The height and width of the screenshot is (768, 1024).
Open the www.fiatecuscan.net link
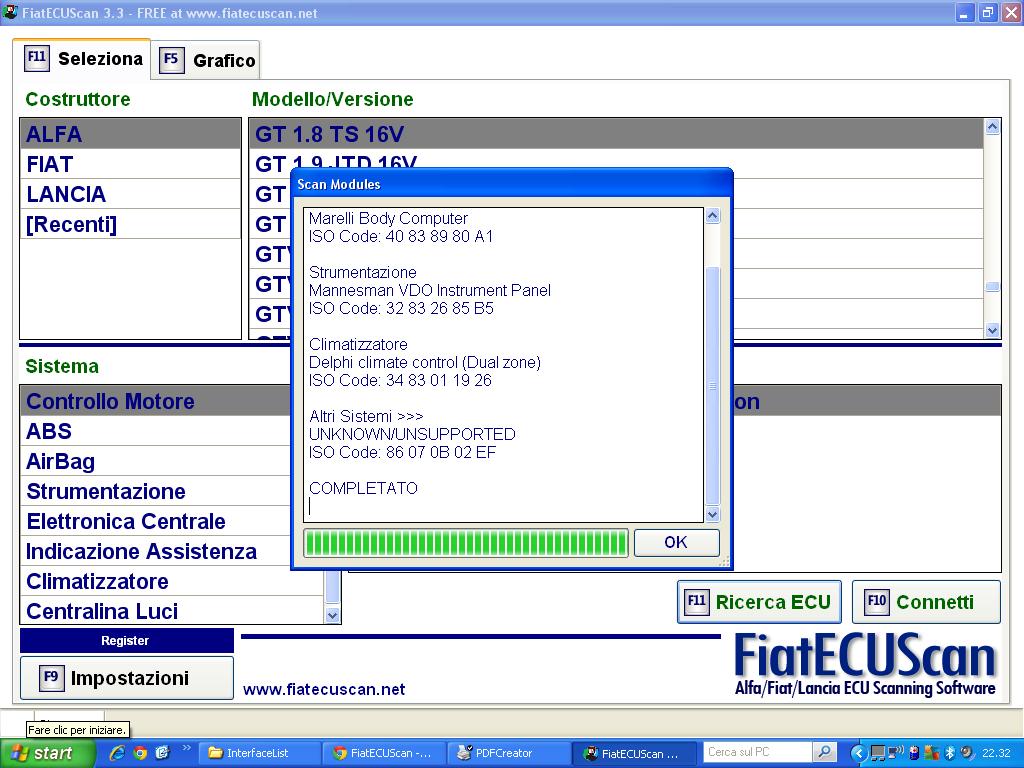pyautogui.click(x=324, y=689)
